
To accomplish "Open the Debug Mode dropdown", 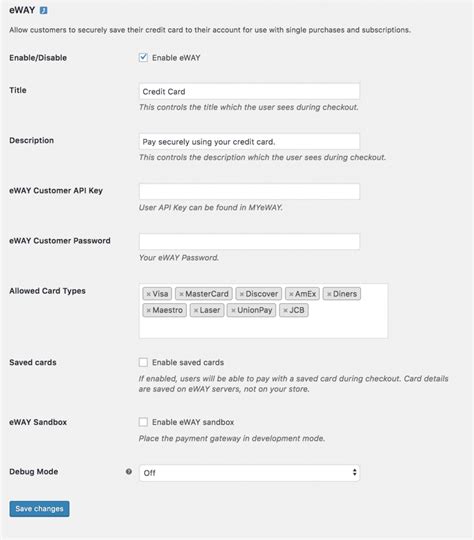I will tap(249, 473).
